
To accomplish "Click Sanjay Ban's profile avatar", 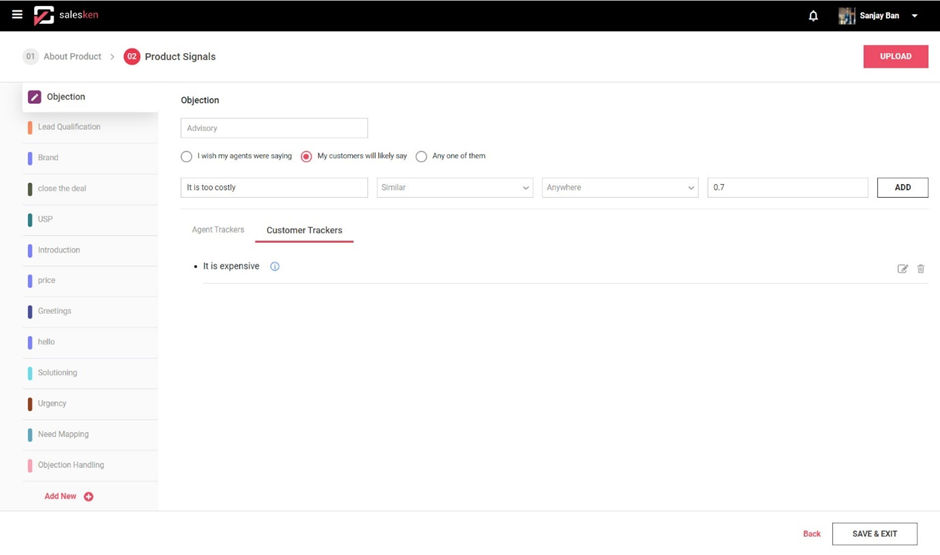I will (x=846, y=16).
